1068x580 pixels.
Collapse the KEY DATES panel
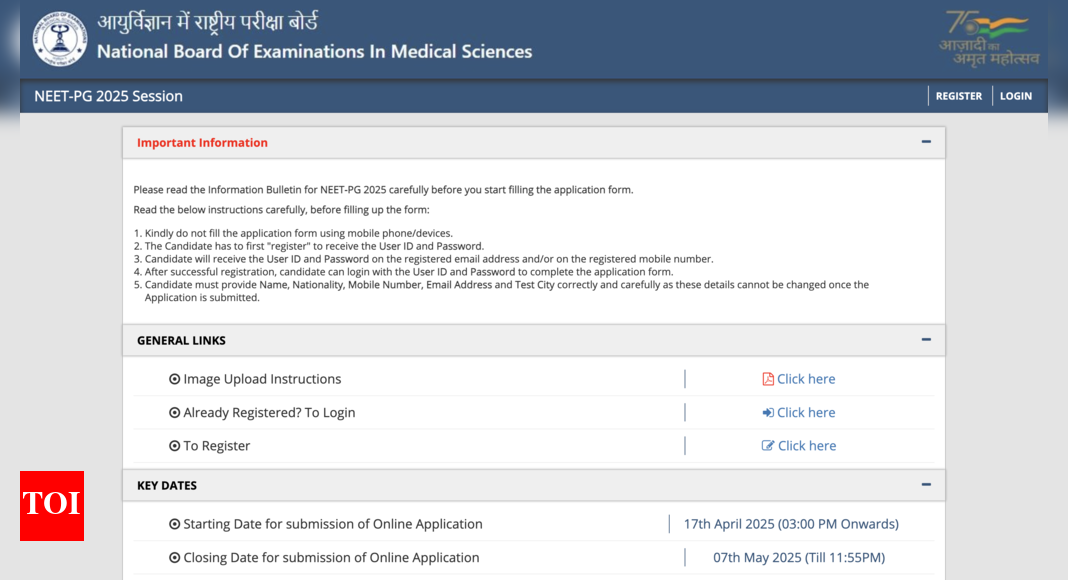(926, 485)
